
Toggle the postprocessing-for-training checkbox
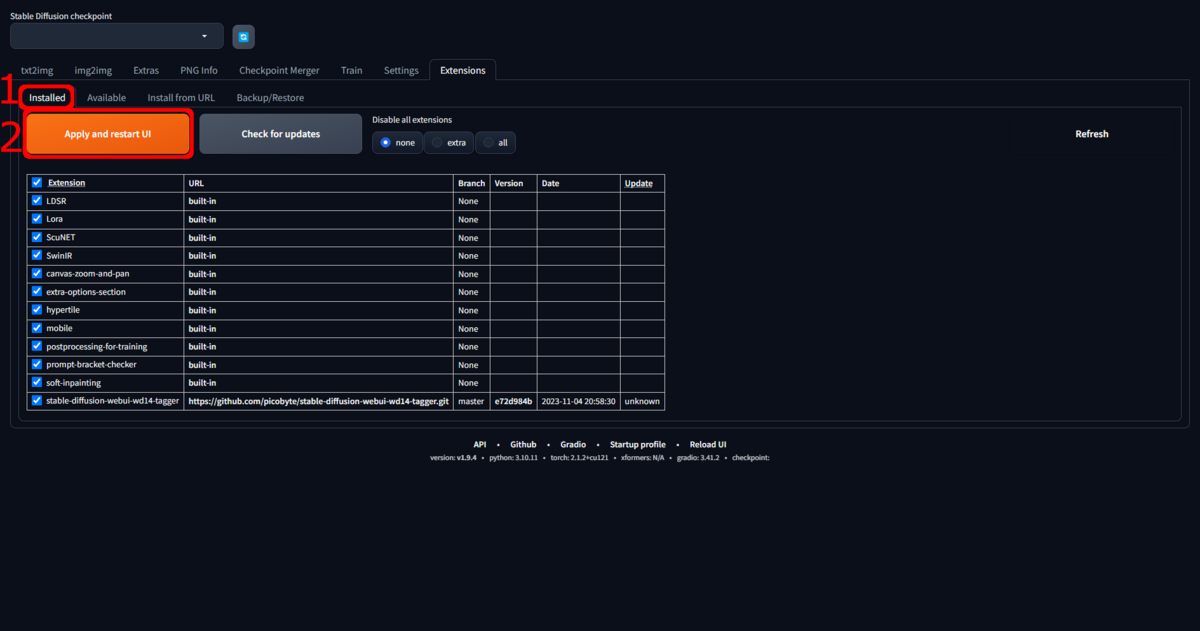pos(37,346)
